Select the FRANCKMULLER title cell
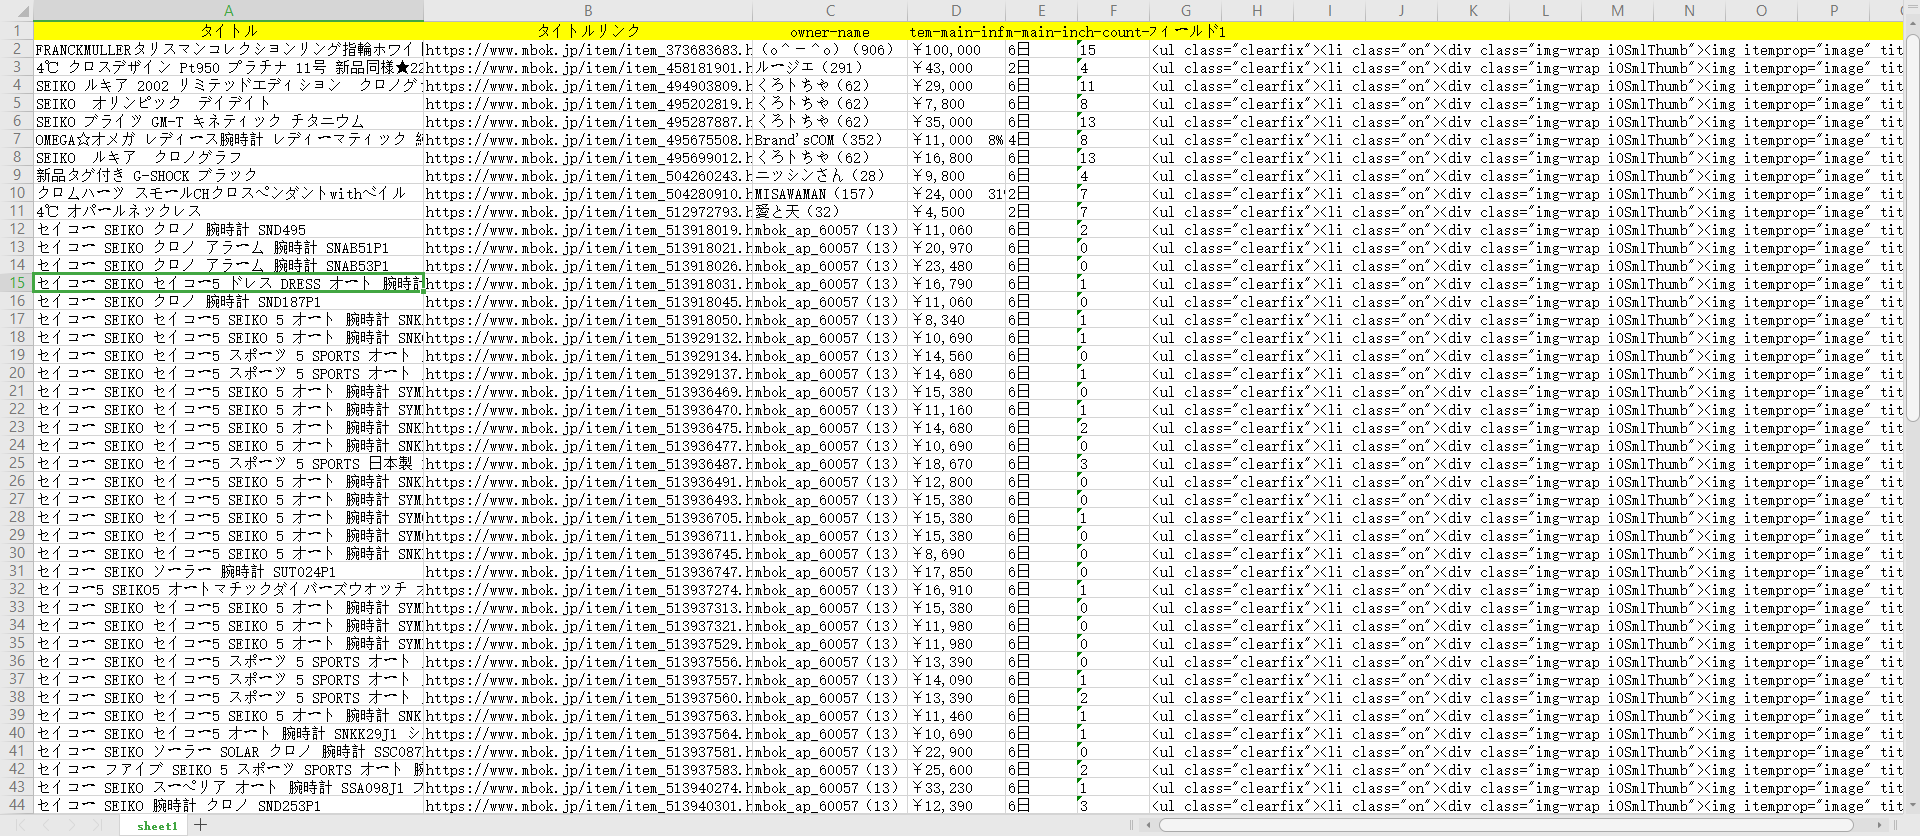The height and width of the screenshot is (836, 1920). [228, 49]
